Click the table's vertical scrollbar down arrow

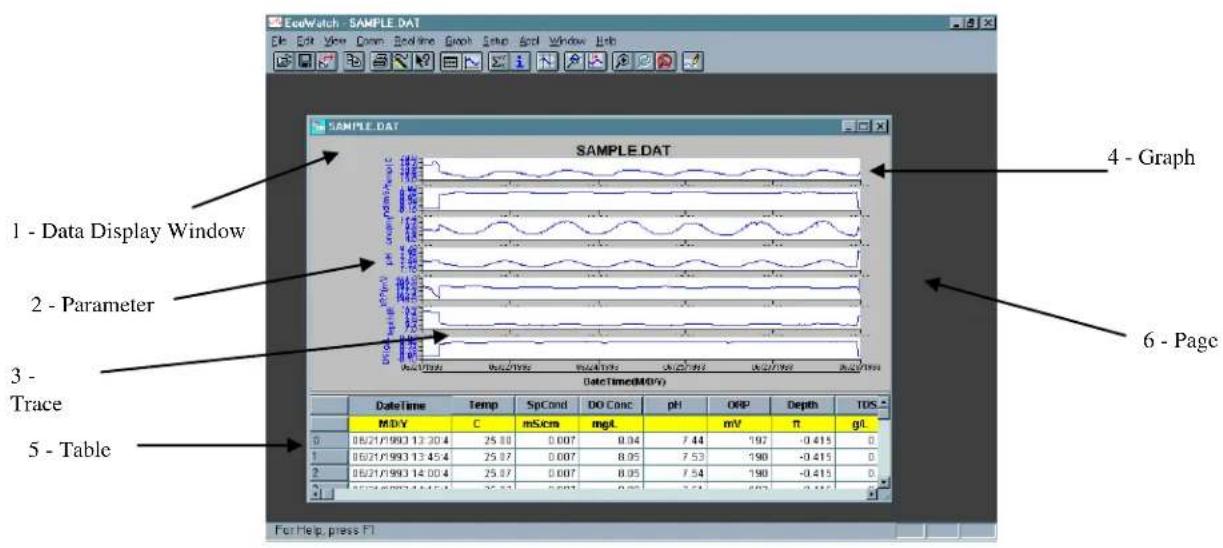883,481
